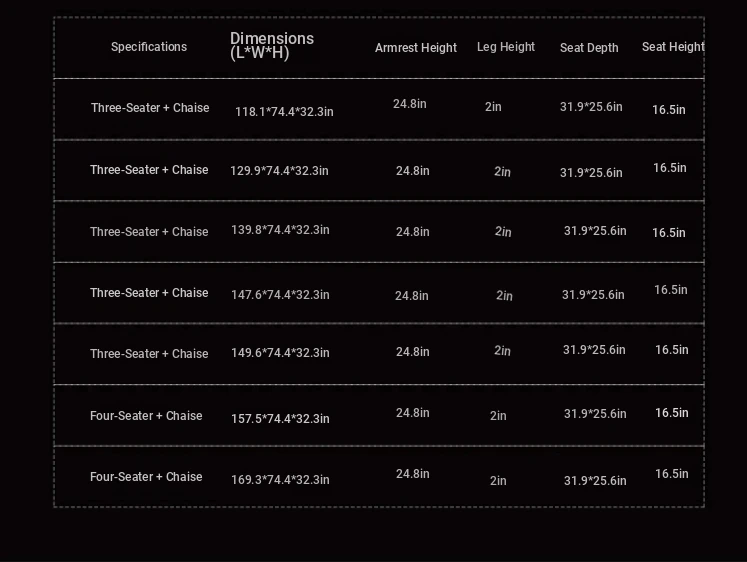Select the 169.3*74.4*32.3in dimensions cell
The image size is (747, 562).
280,480
